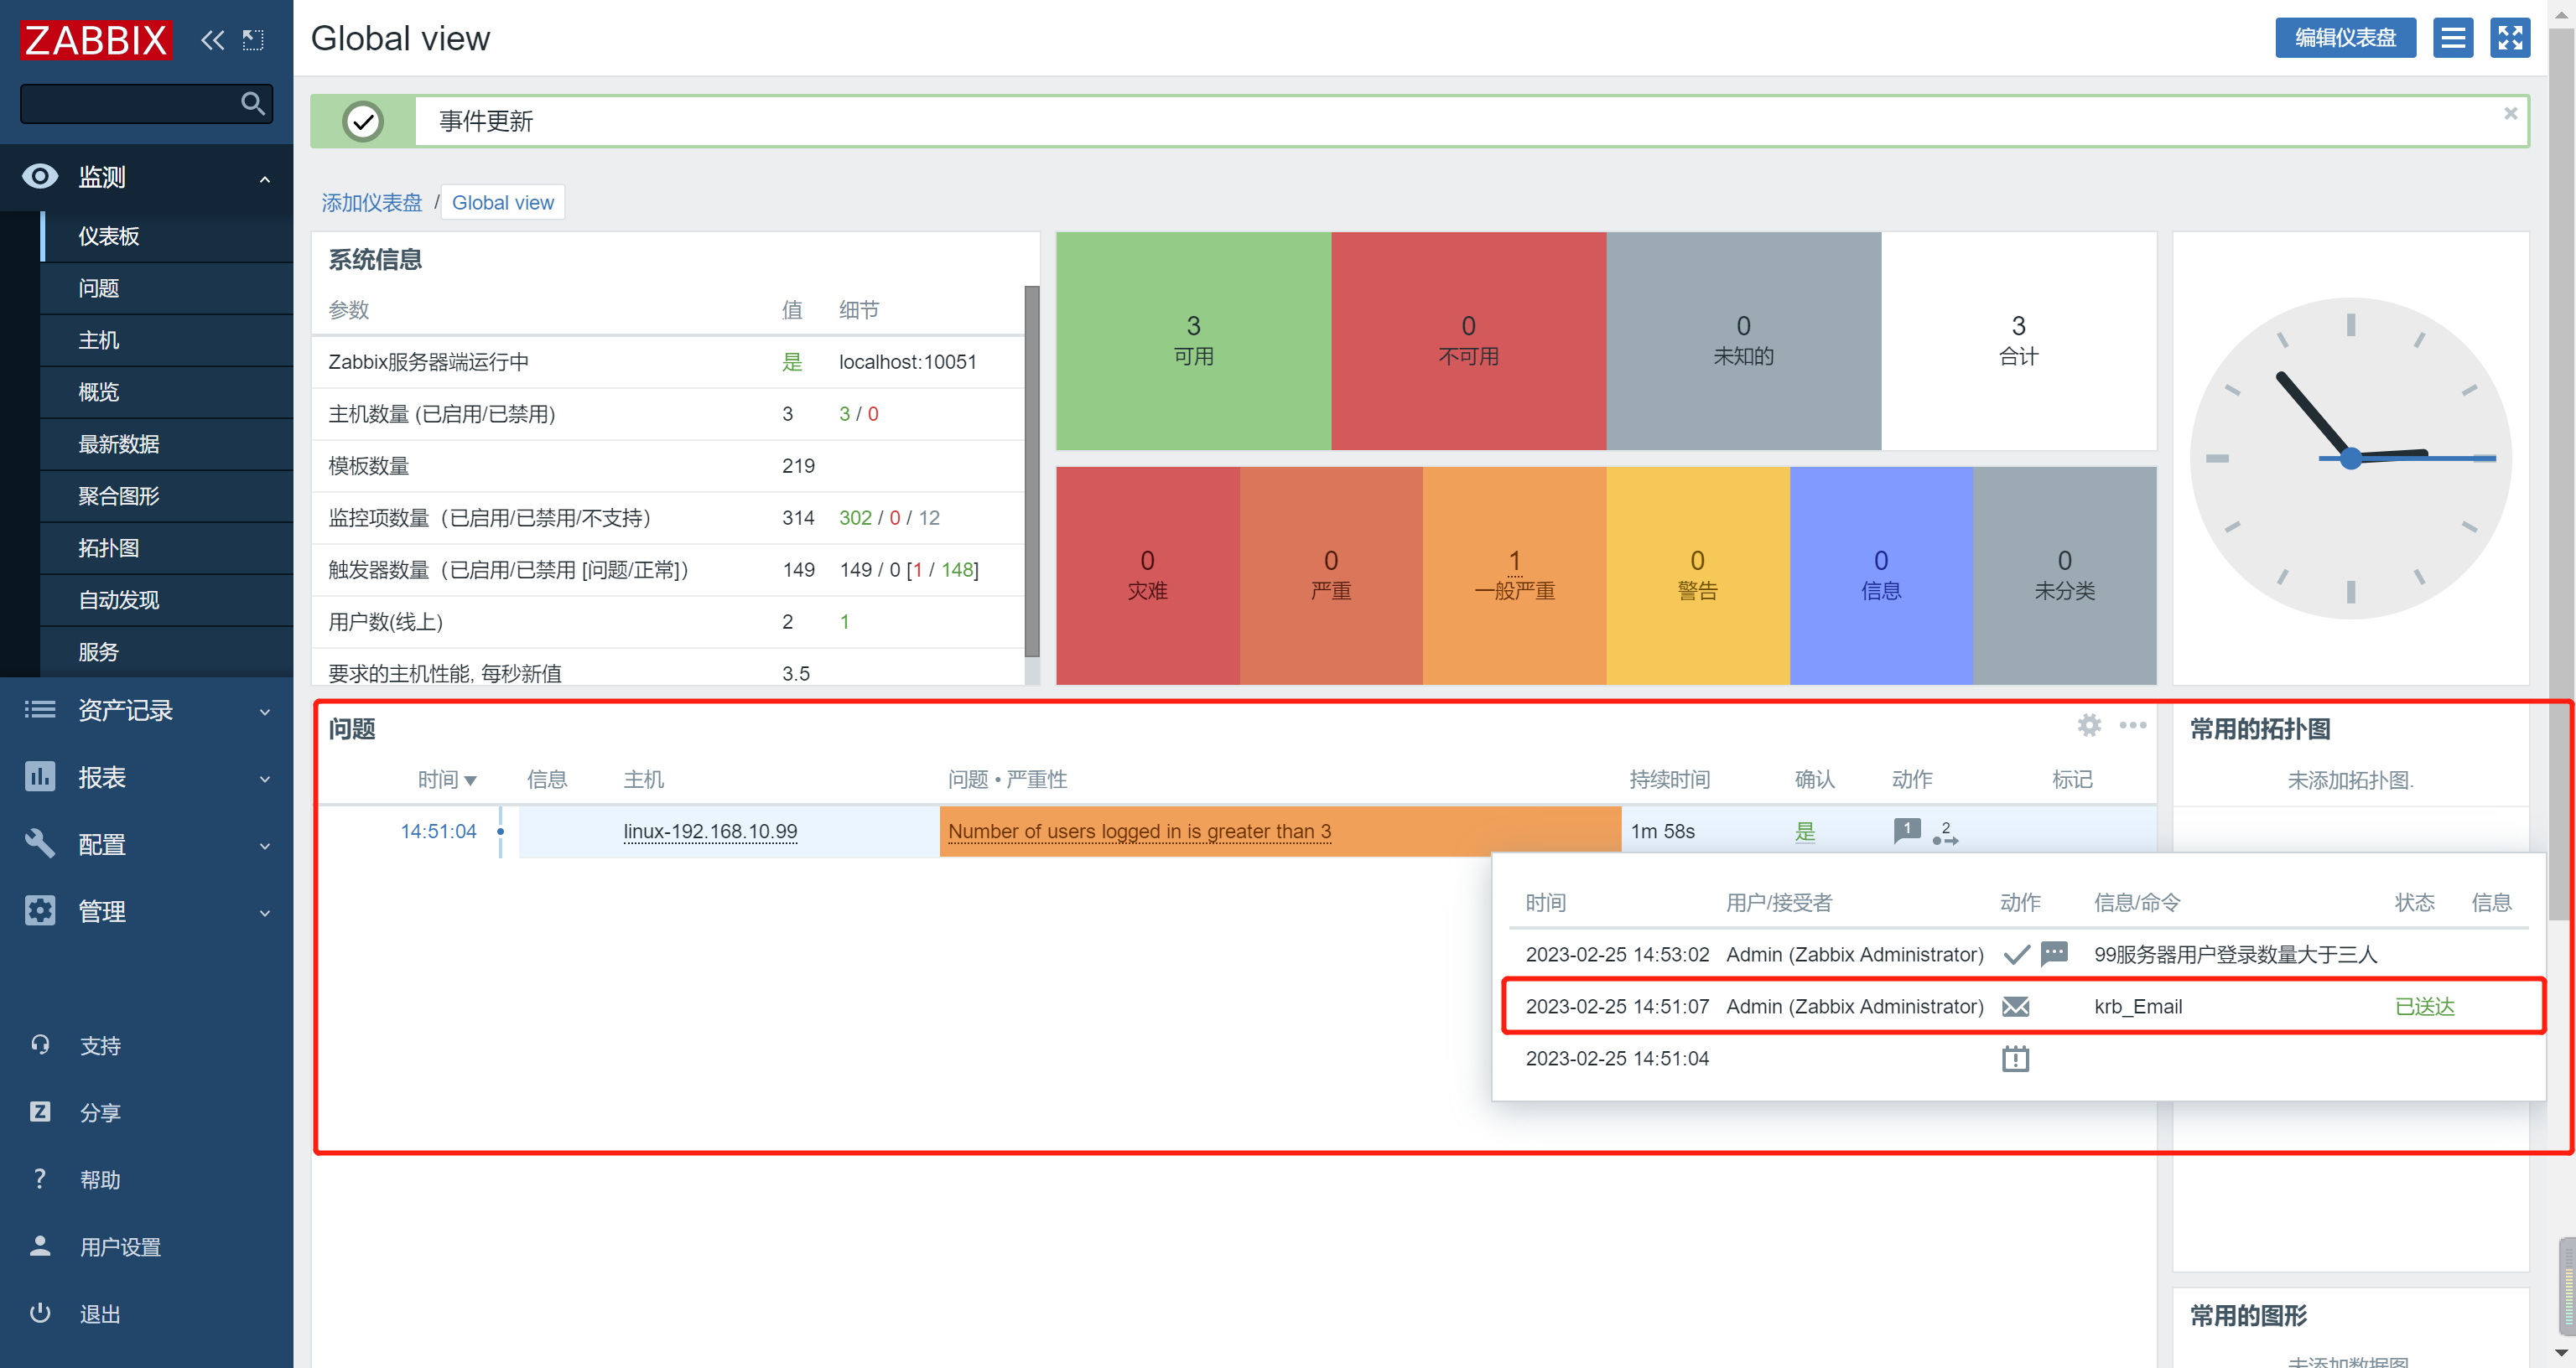
Task: Click the 已送达 status text
Action: [2424, 1006]
